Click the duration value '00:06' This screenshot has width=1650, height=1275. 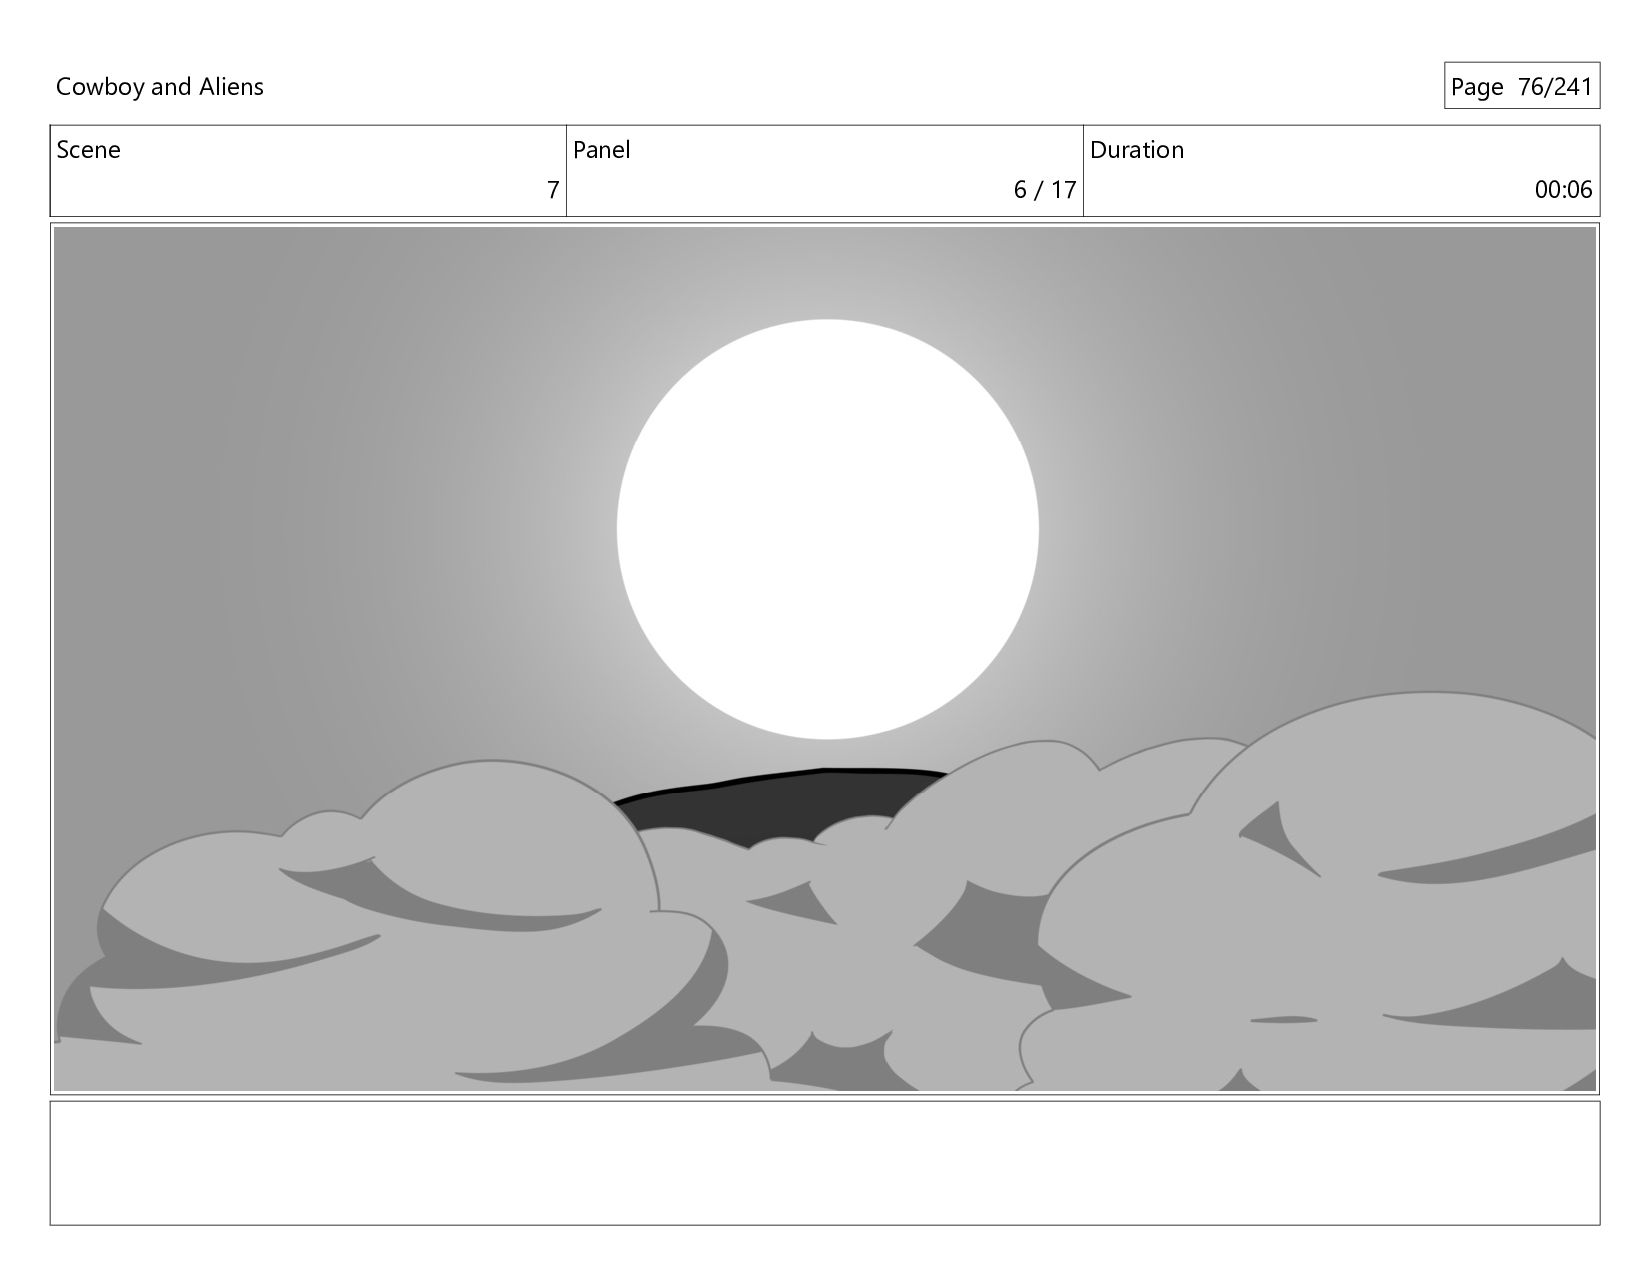tap(1563, 190)
